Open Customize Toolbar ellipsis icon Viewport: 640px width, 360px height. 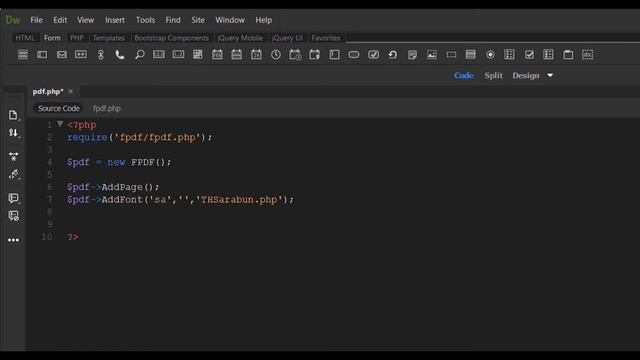pos(13,240)
